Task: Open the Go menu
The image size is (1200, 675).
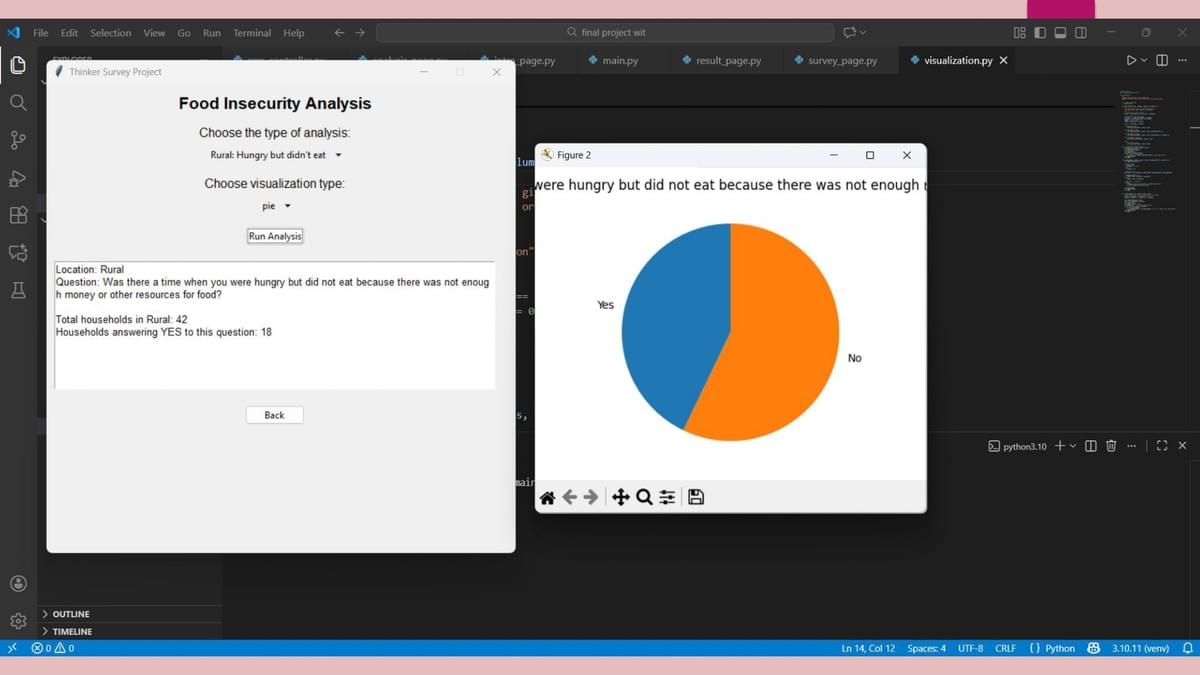Action: coord(184,33)
